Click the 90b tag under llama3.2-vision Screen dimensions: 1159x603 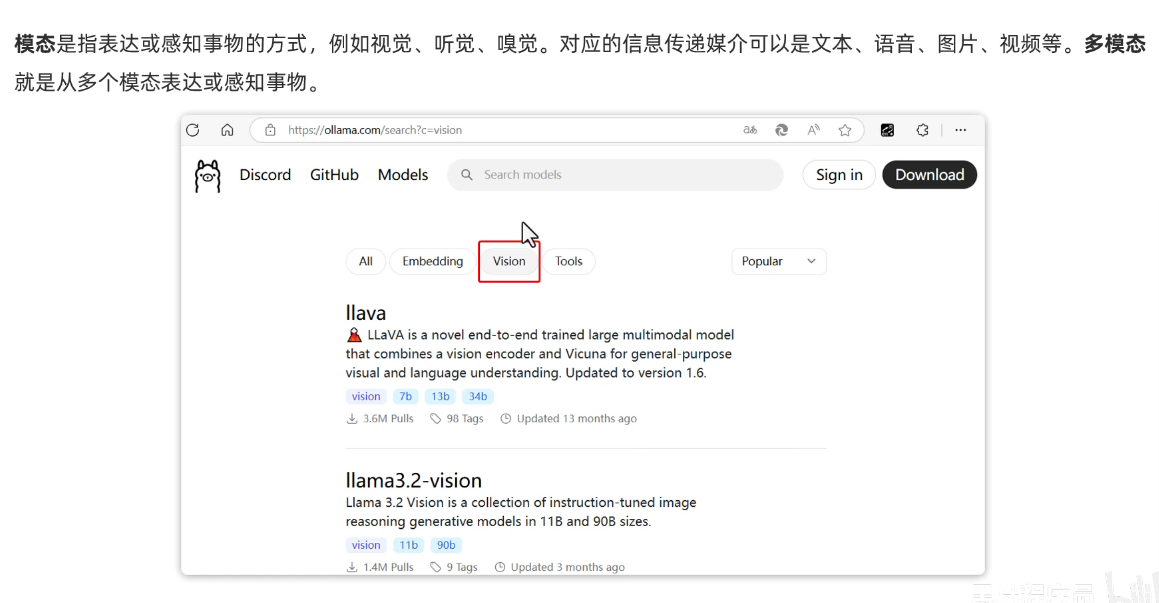[x=446, y=545]
